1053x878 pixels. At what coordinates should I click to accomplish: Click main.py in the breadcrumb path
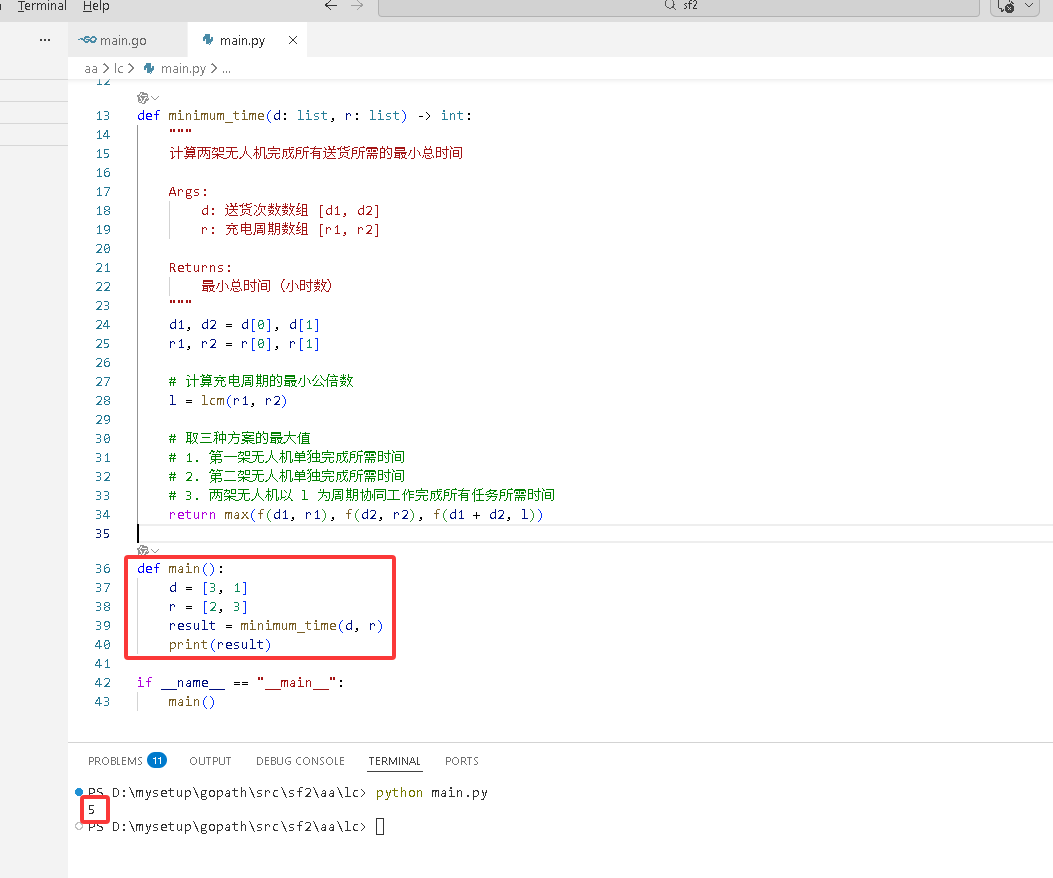point(183,69)
